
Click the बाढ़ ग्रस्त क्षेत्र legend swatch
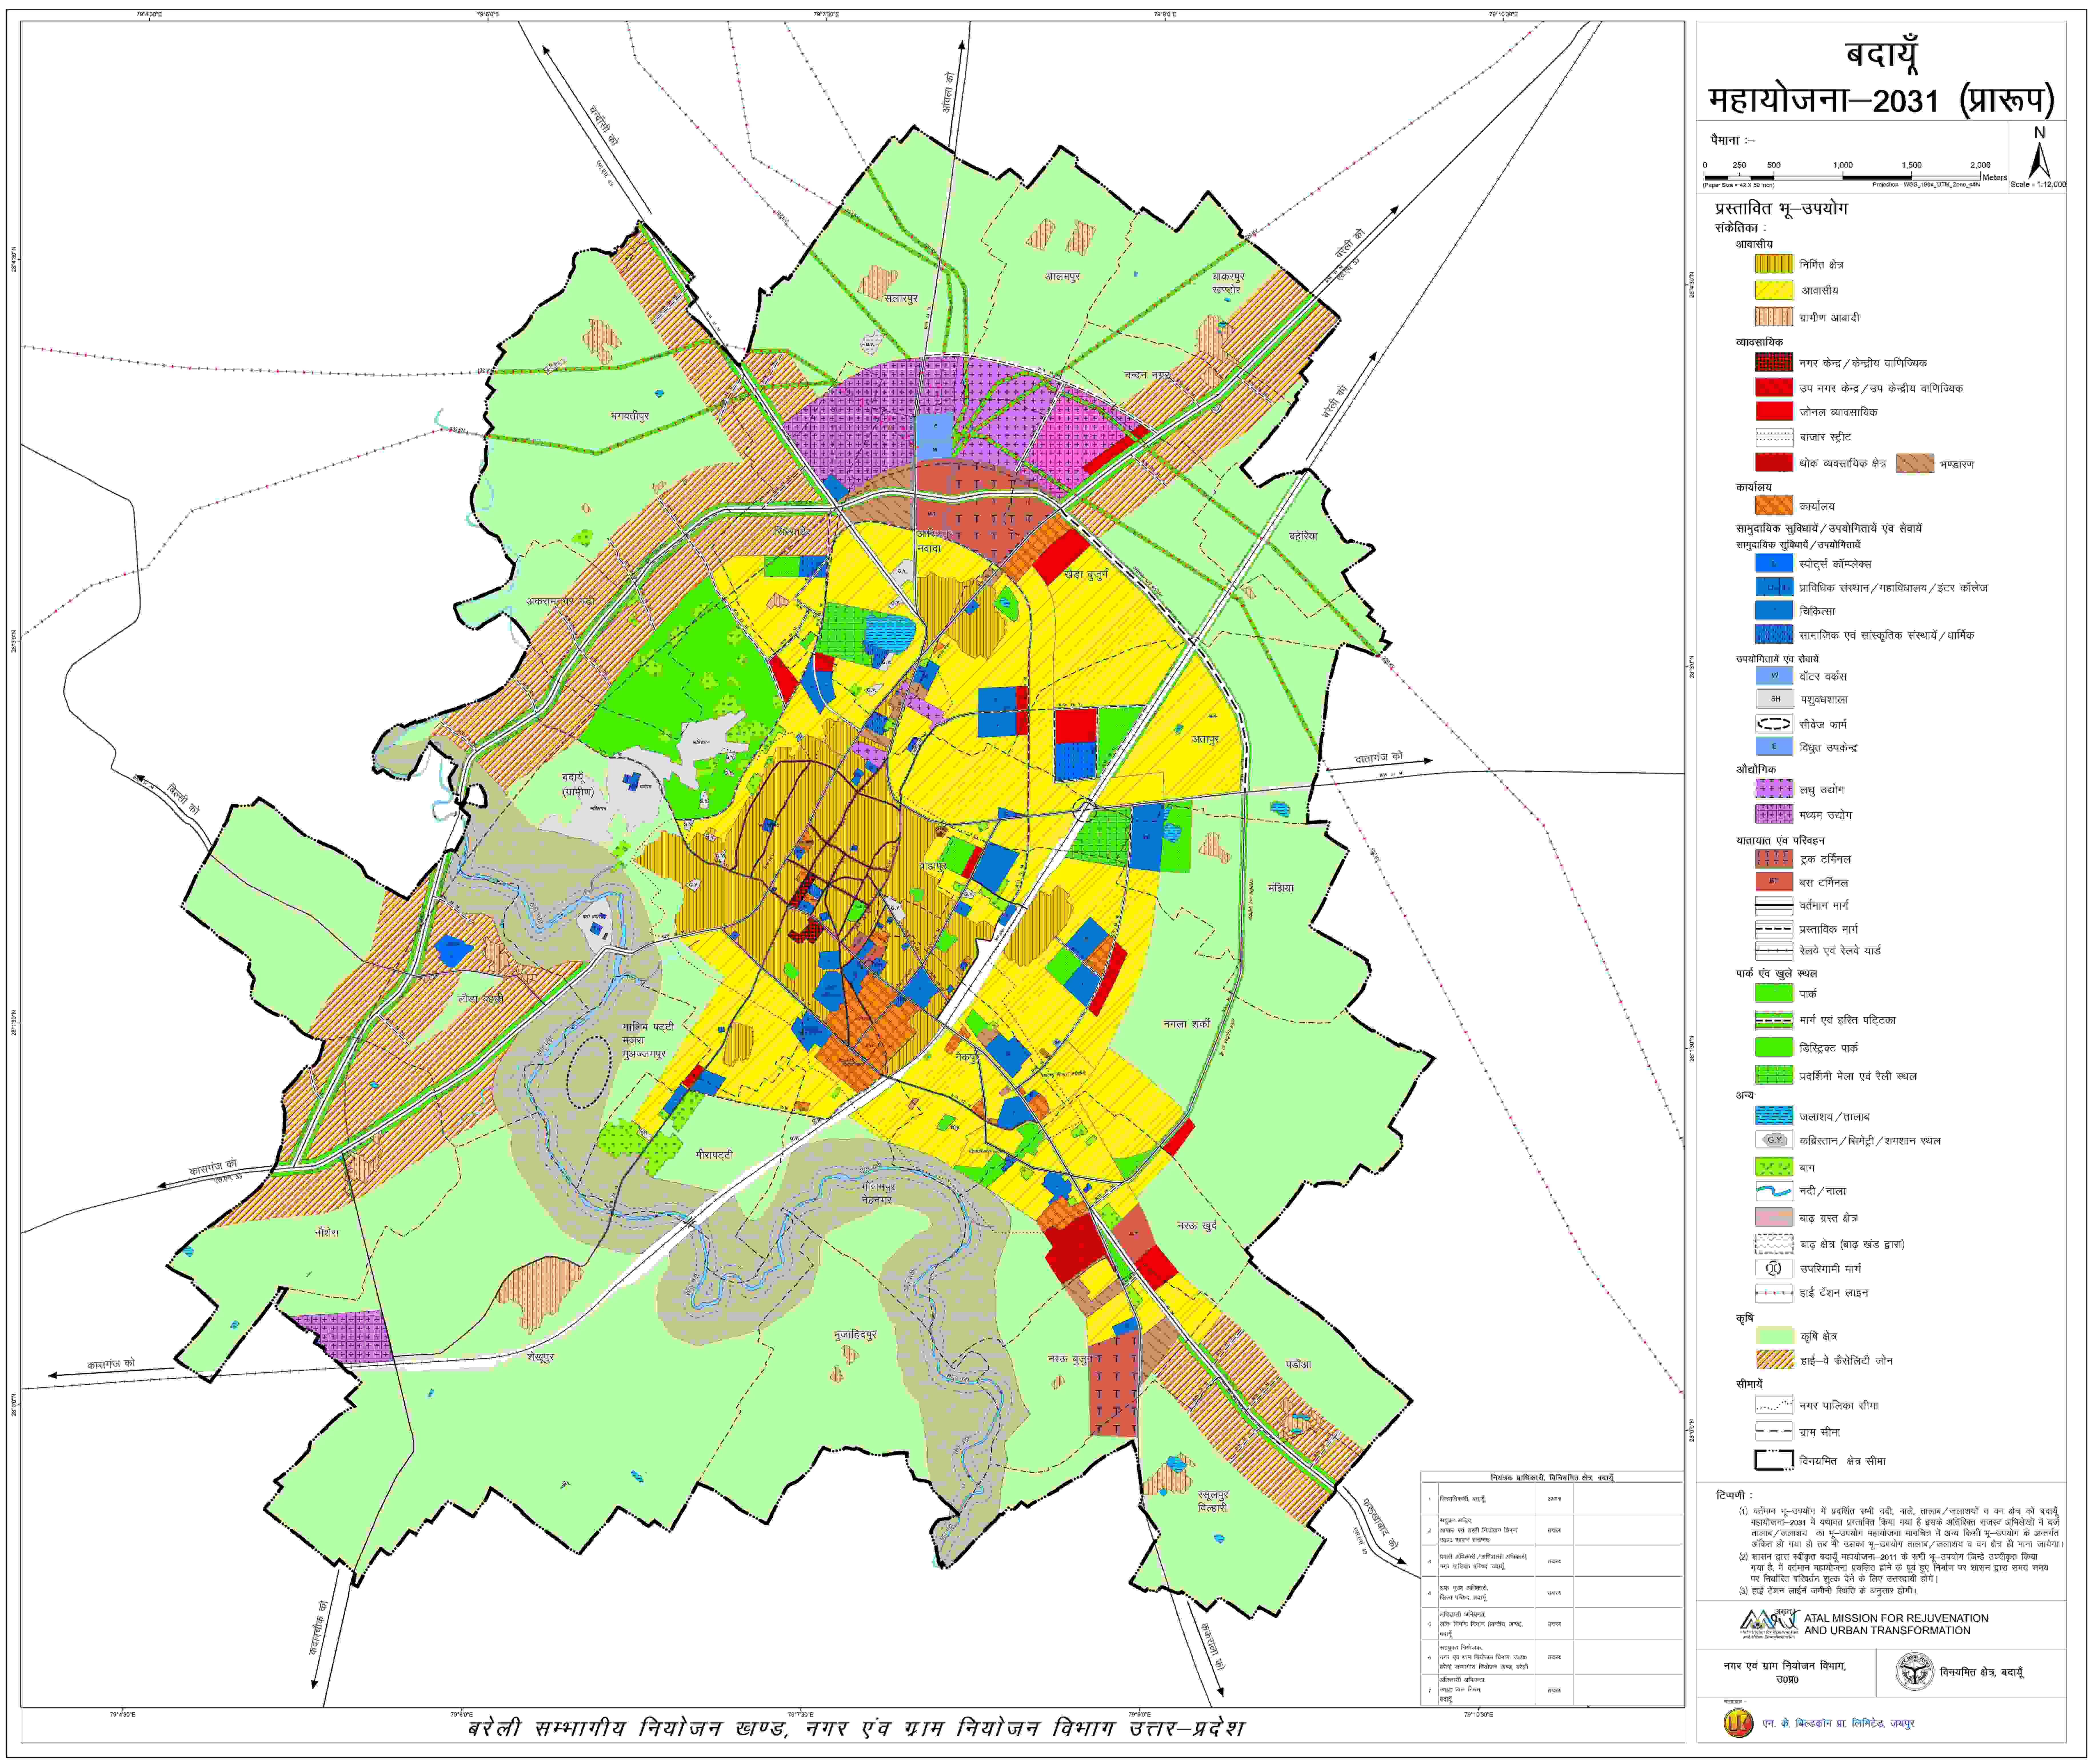1774,1217
